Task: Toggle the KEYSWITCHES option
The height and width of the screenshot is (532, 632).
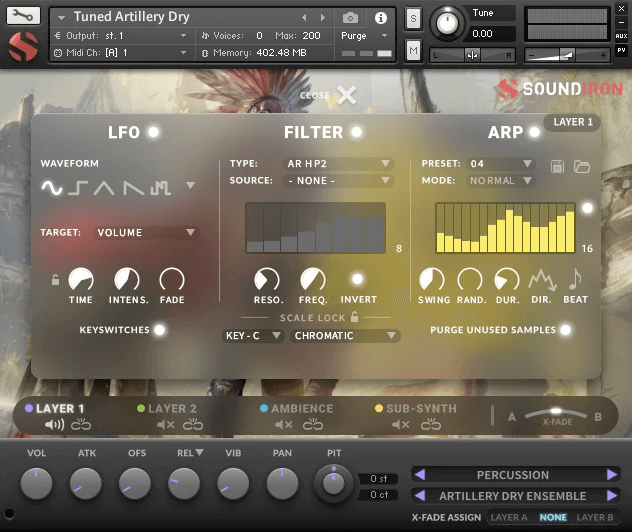Action: [160, 330]
